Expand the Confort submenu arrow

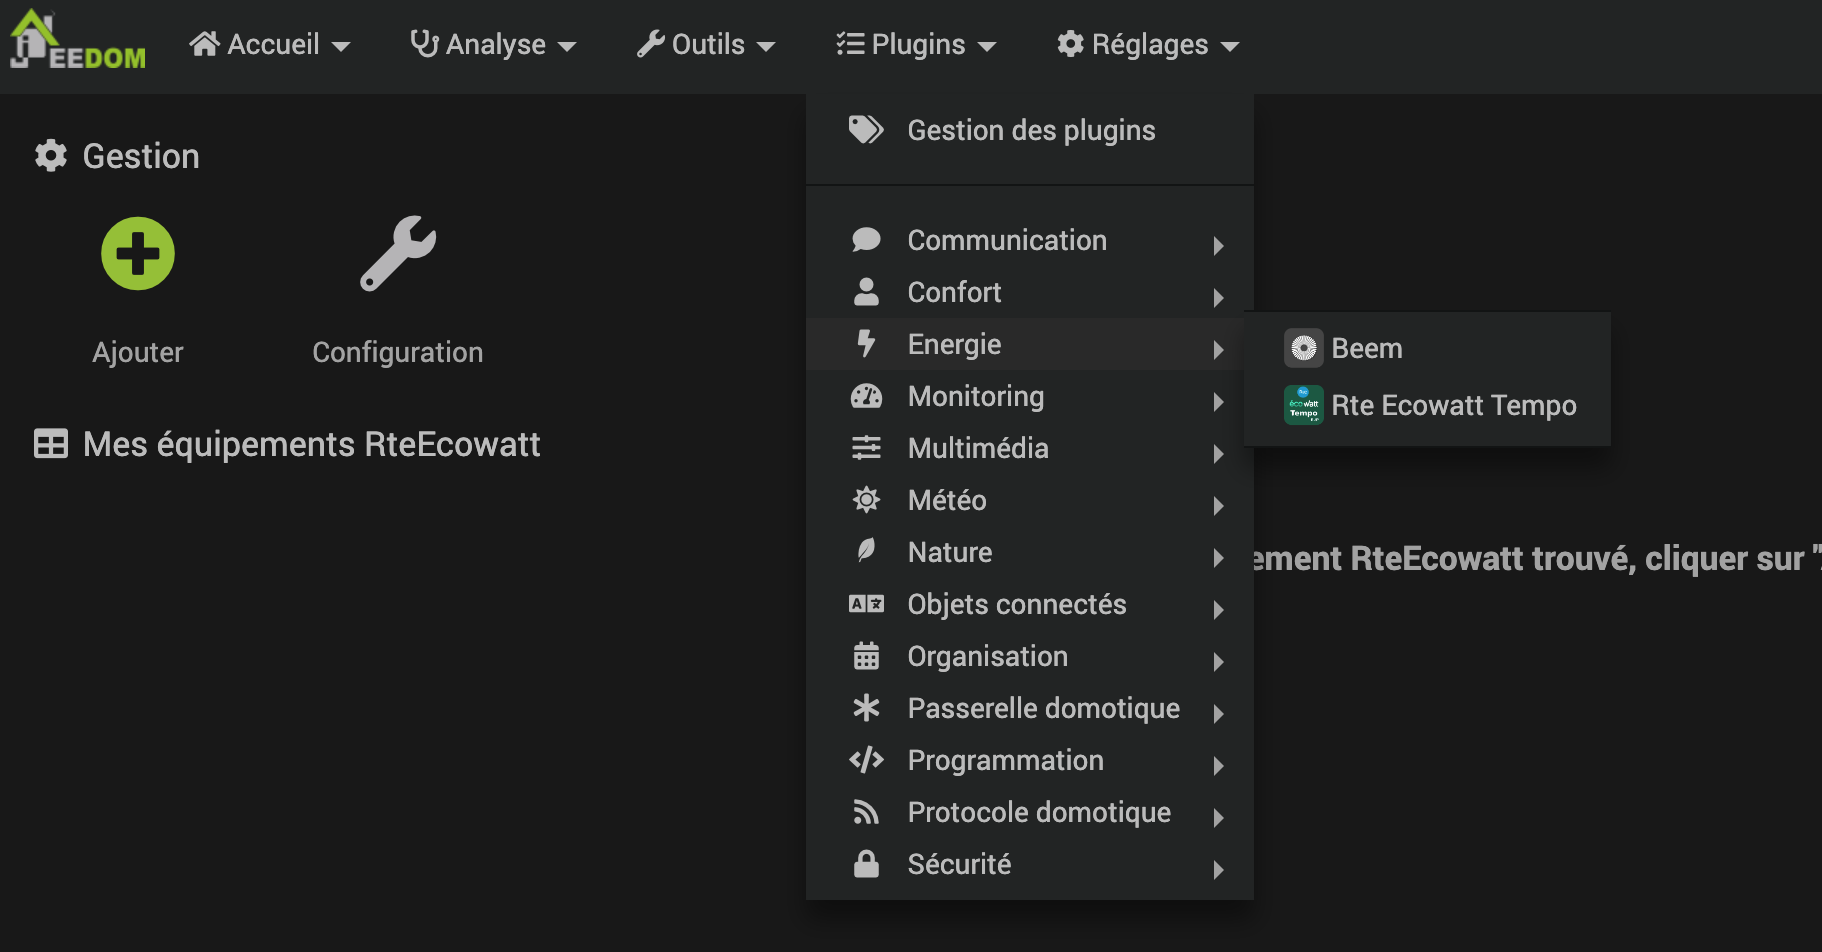[1218, 297]
